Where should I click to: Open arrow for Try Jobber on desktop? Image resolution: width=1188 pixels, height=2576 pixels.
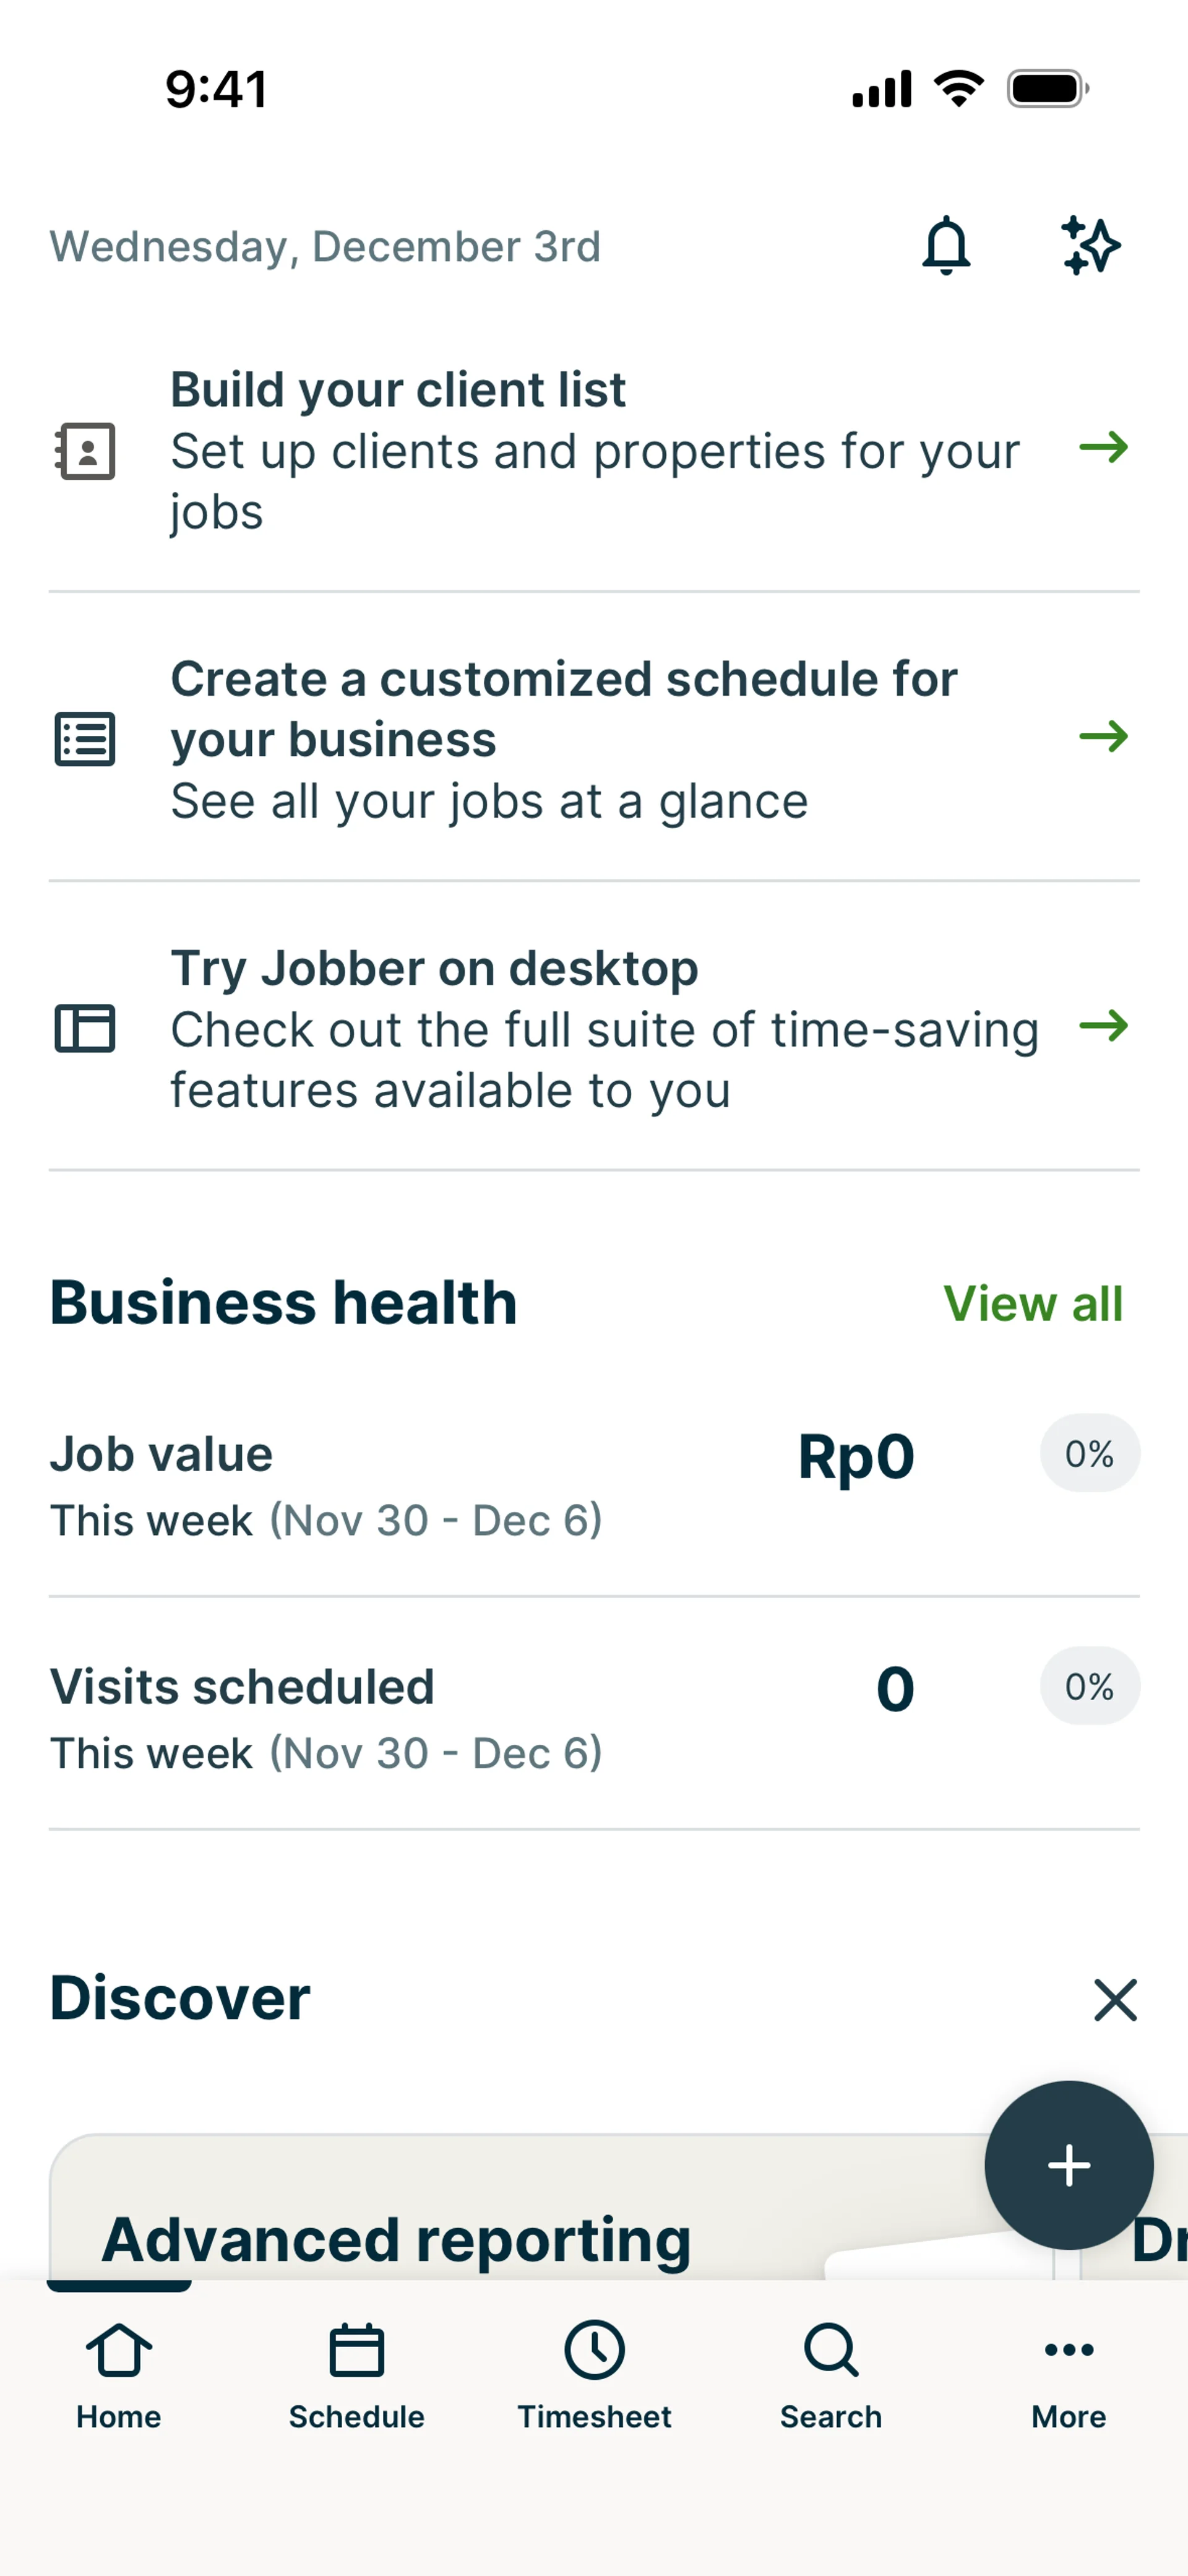[x=1104, y=1026]
